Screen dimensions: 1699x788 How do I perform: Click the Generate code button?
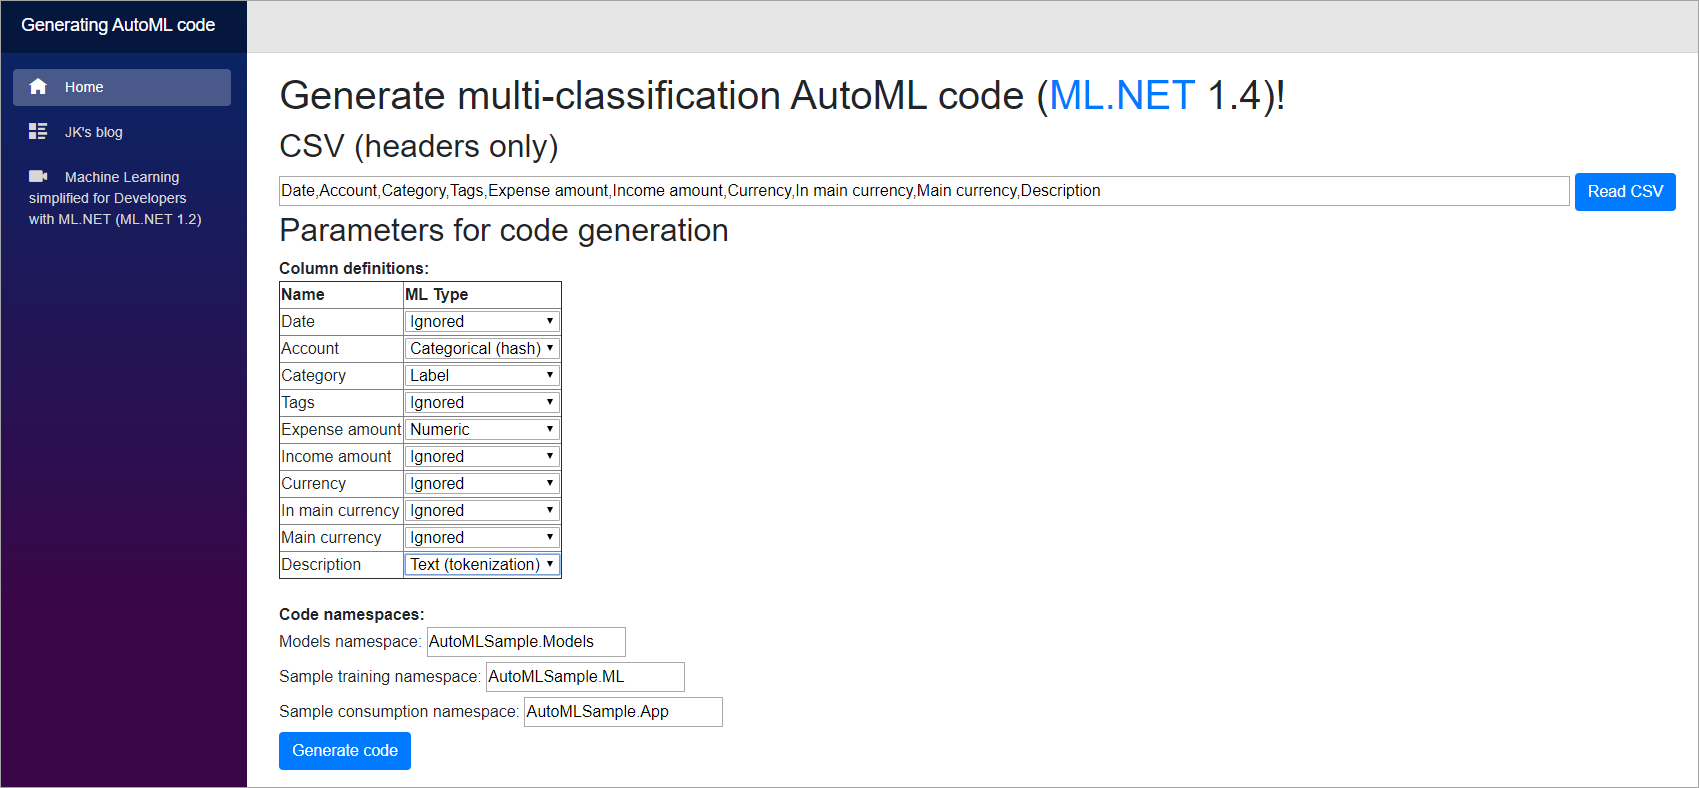click(x=345, y=751)
